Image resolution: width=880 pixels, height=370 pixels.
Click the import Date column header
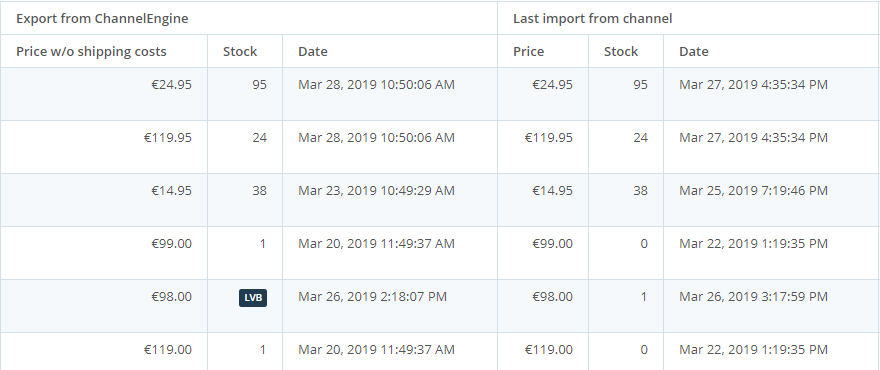pyautogui.click(x=694, y=52)
